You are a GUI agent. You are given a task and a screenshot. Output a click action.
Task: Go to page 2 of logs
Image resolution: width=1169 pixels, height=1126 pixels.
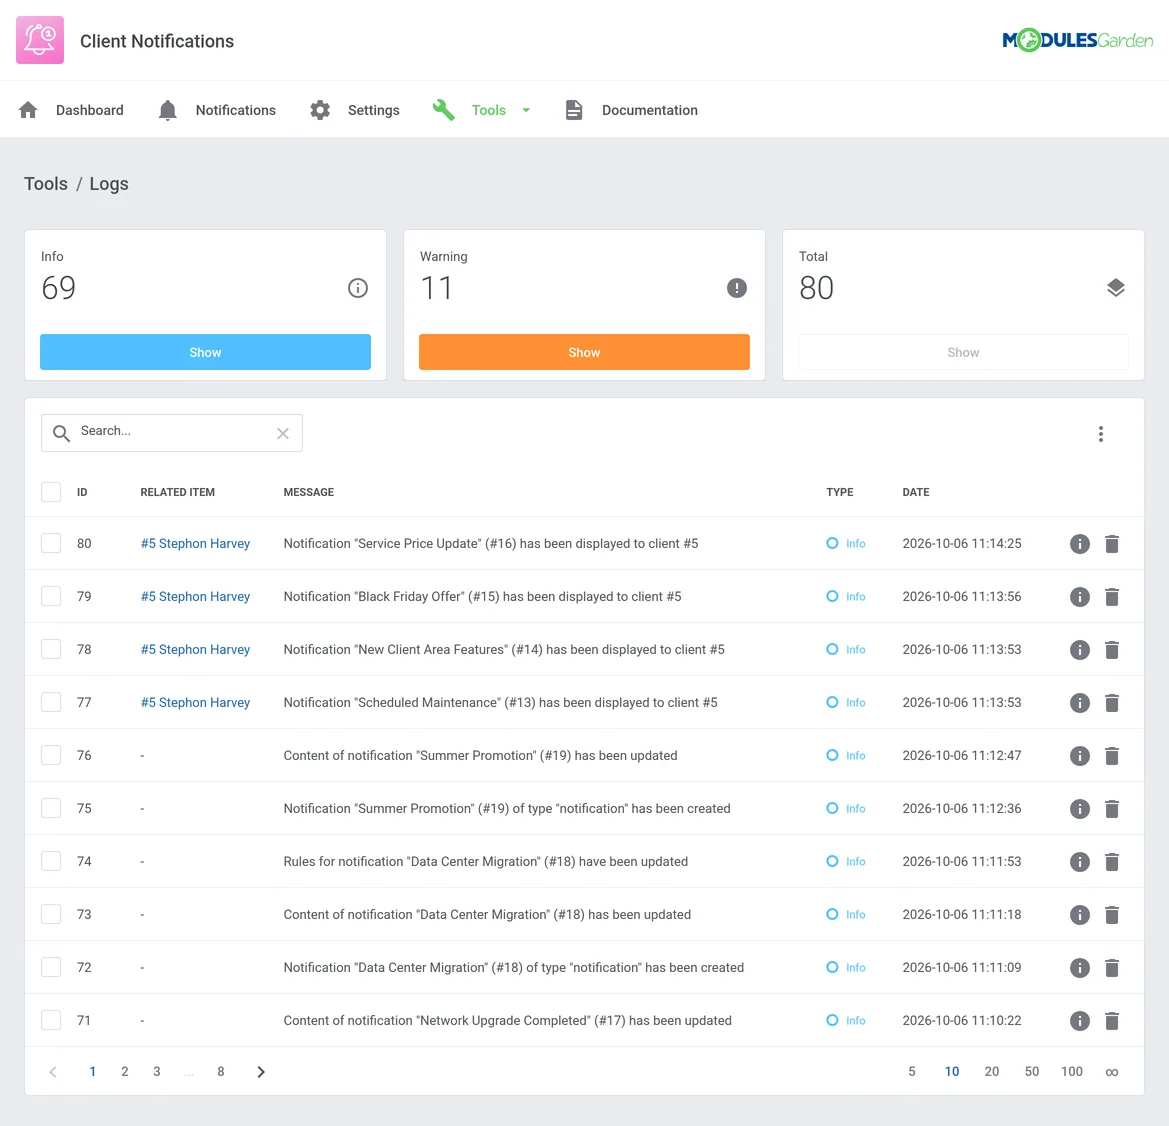coord(125,1072)
